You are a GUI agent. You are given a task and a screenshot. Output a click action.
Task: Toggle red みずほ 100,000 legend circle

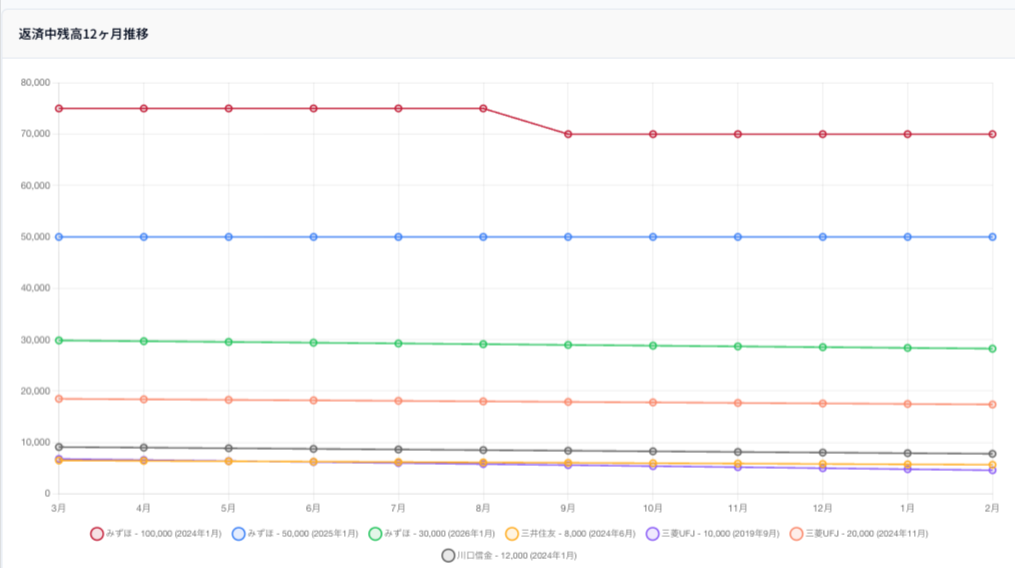pyautogui.click(x=97, y=534)
